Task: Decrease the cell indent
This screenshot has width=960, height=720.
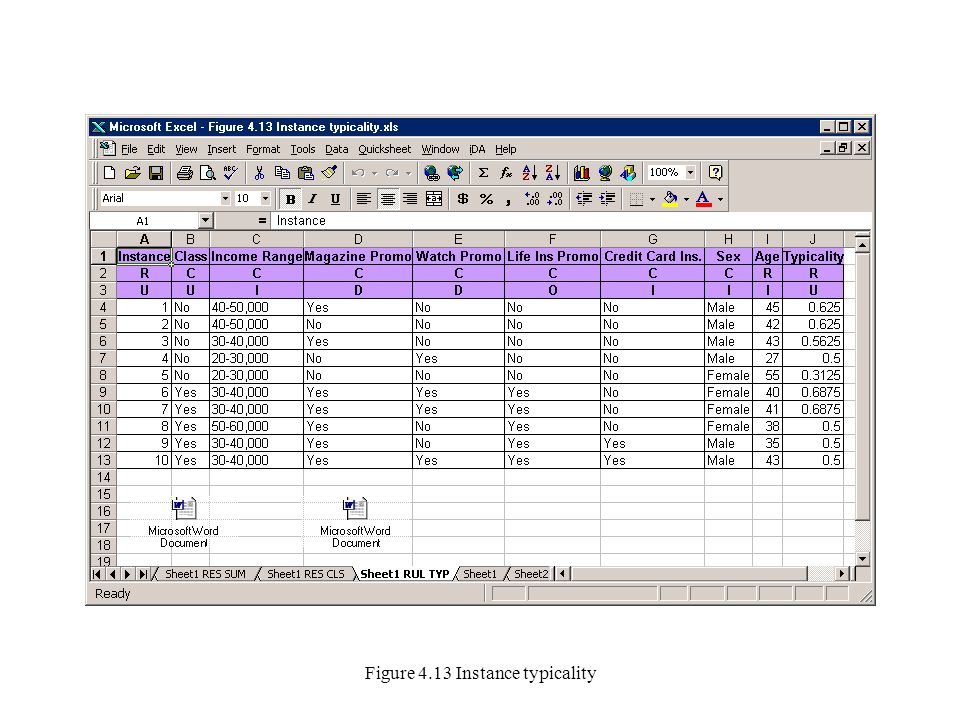Action: 584,199
